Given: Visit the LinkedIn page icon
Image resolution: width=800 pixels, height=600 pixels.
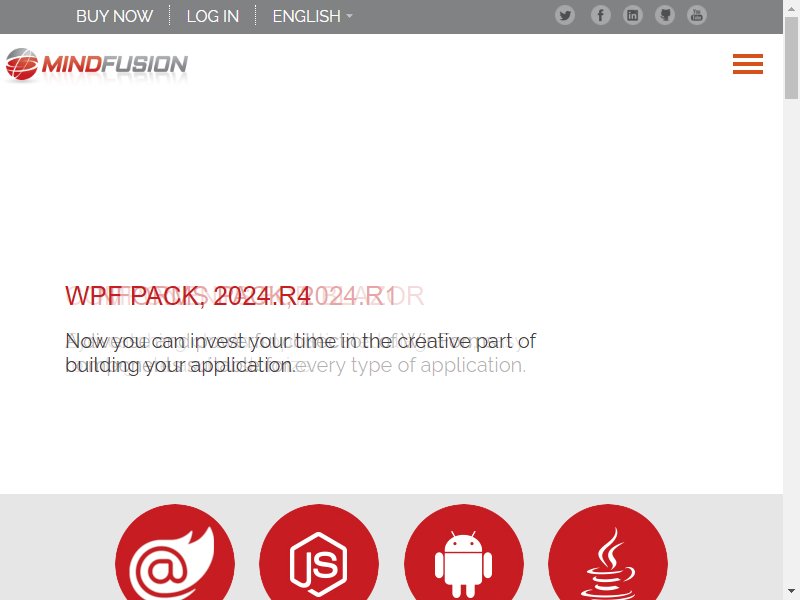Looking at the screenshot, I should click(633, 16).
